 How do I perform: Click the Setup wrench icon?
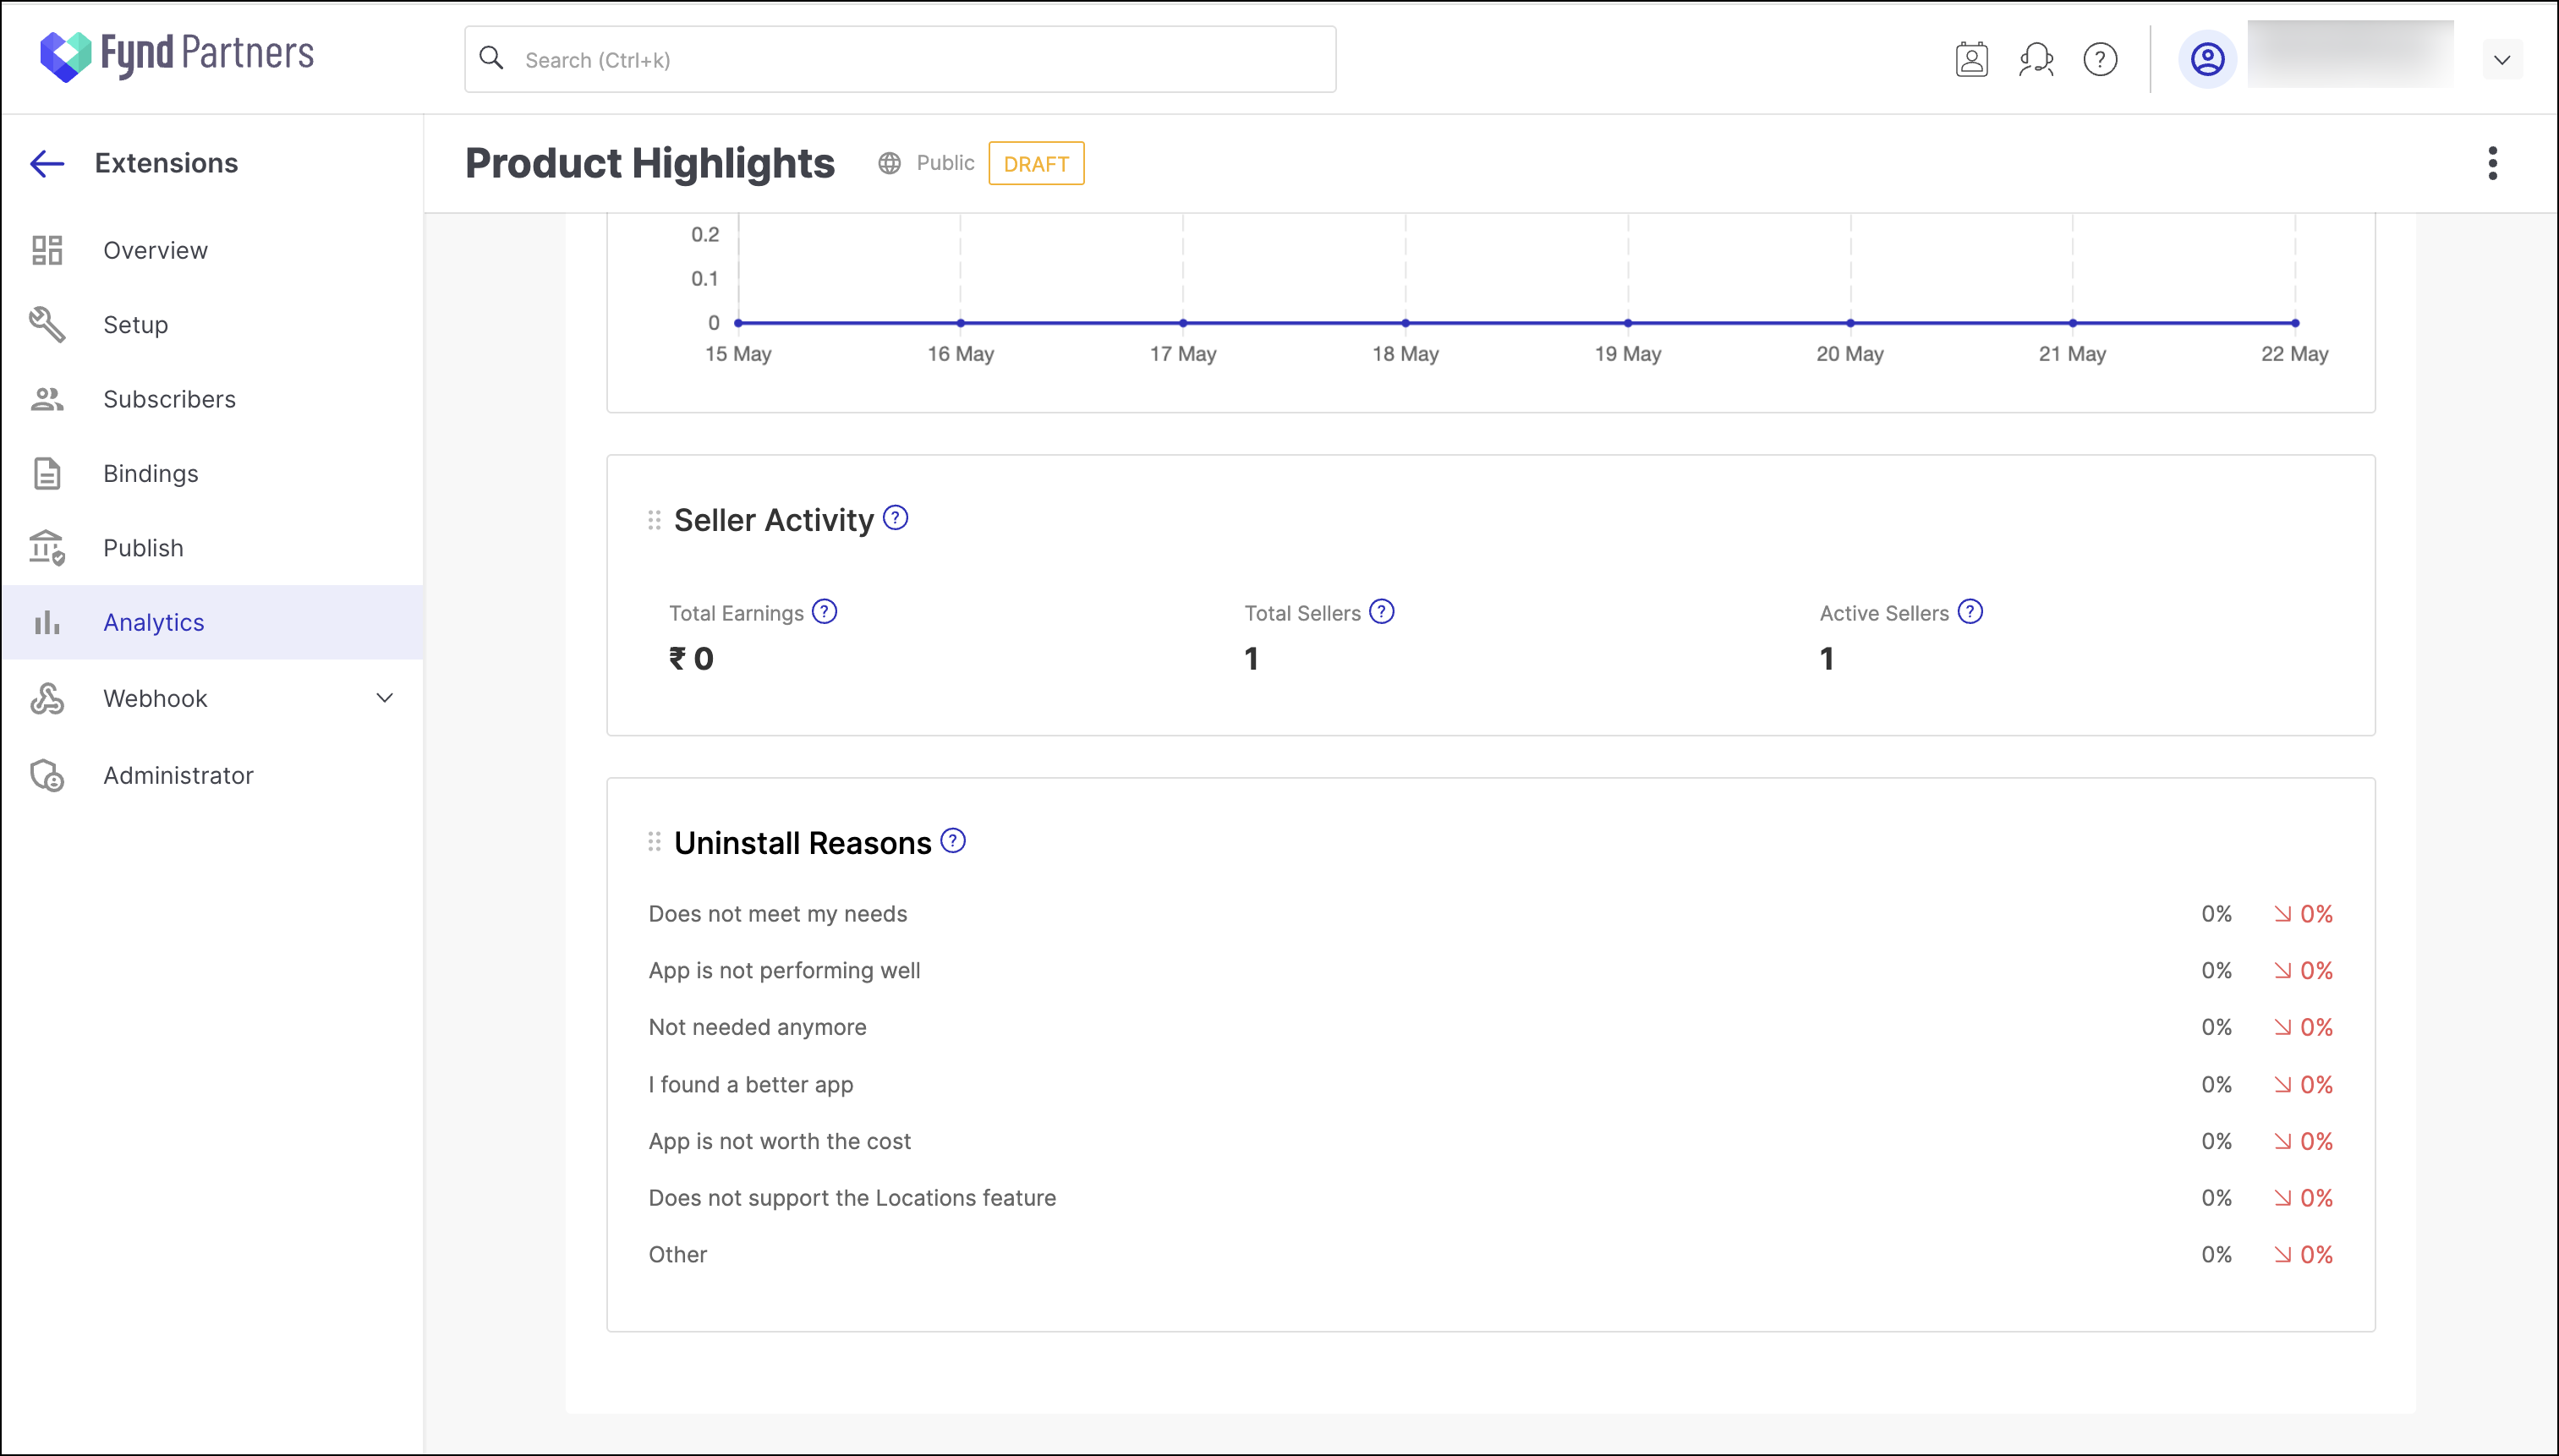47,324
